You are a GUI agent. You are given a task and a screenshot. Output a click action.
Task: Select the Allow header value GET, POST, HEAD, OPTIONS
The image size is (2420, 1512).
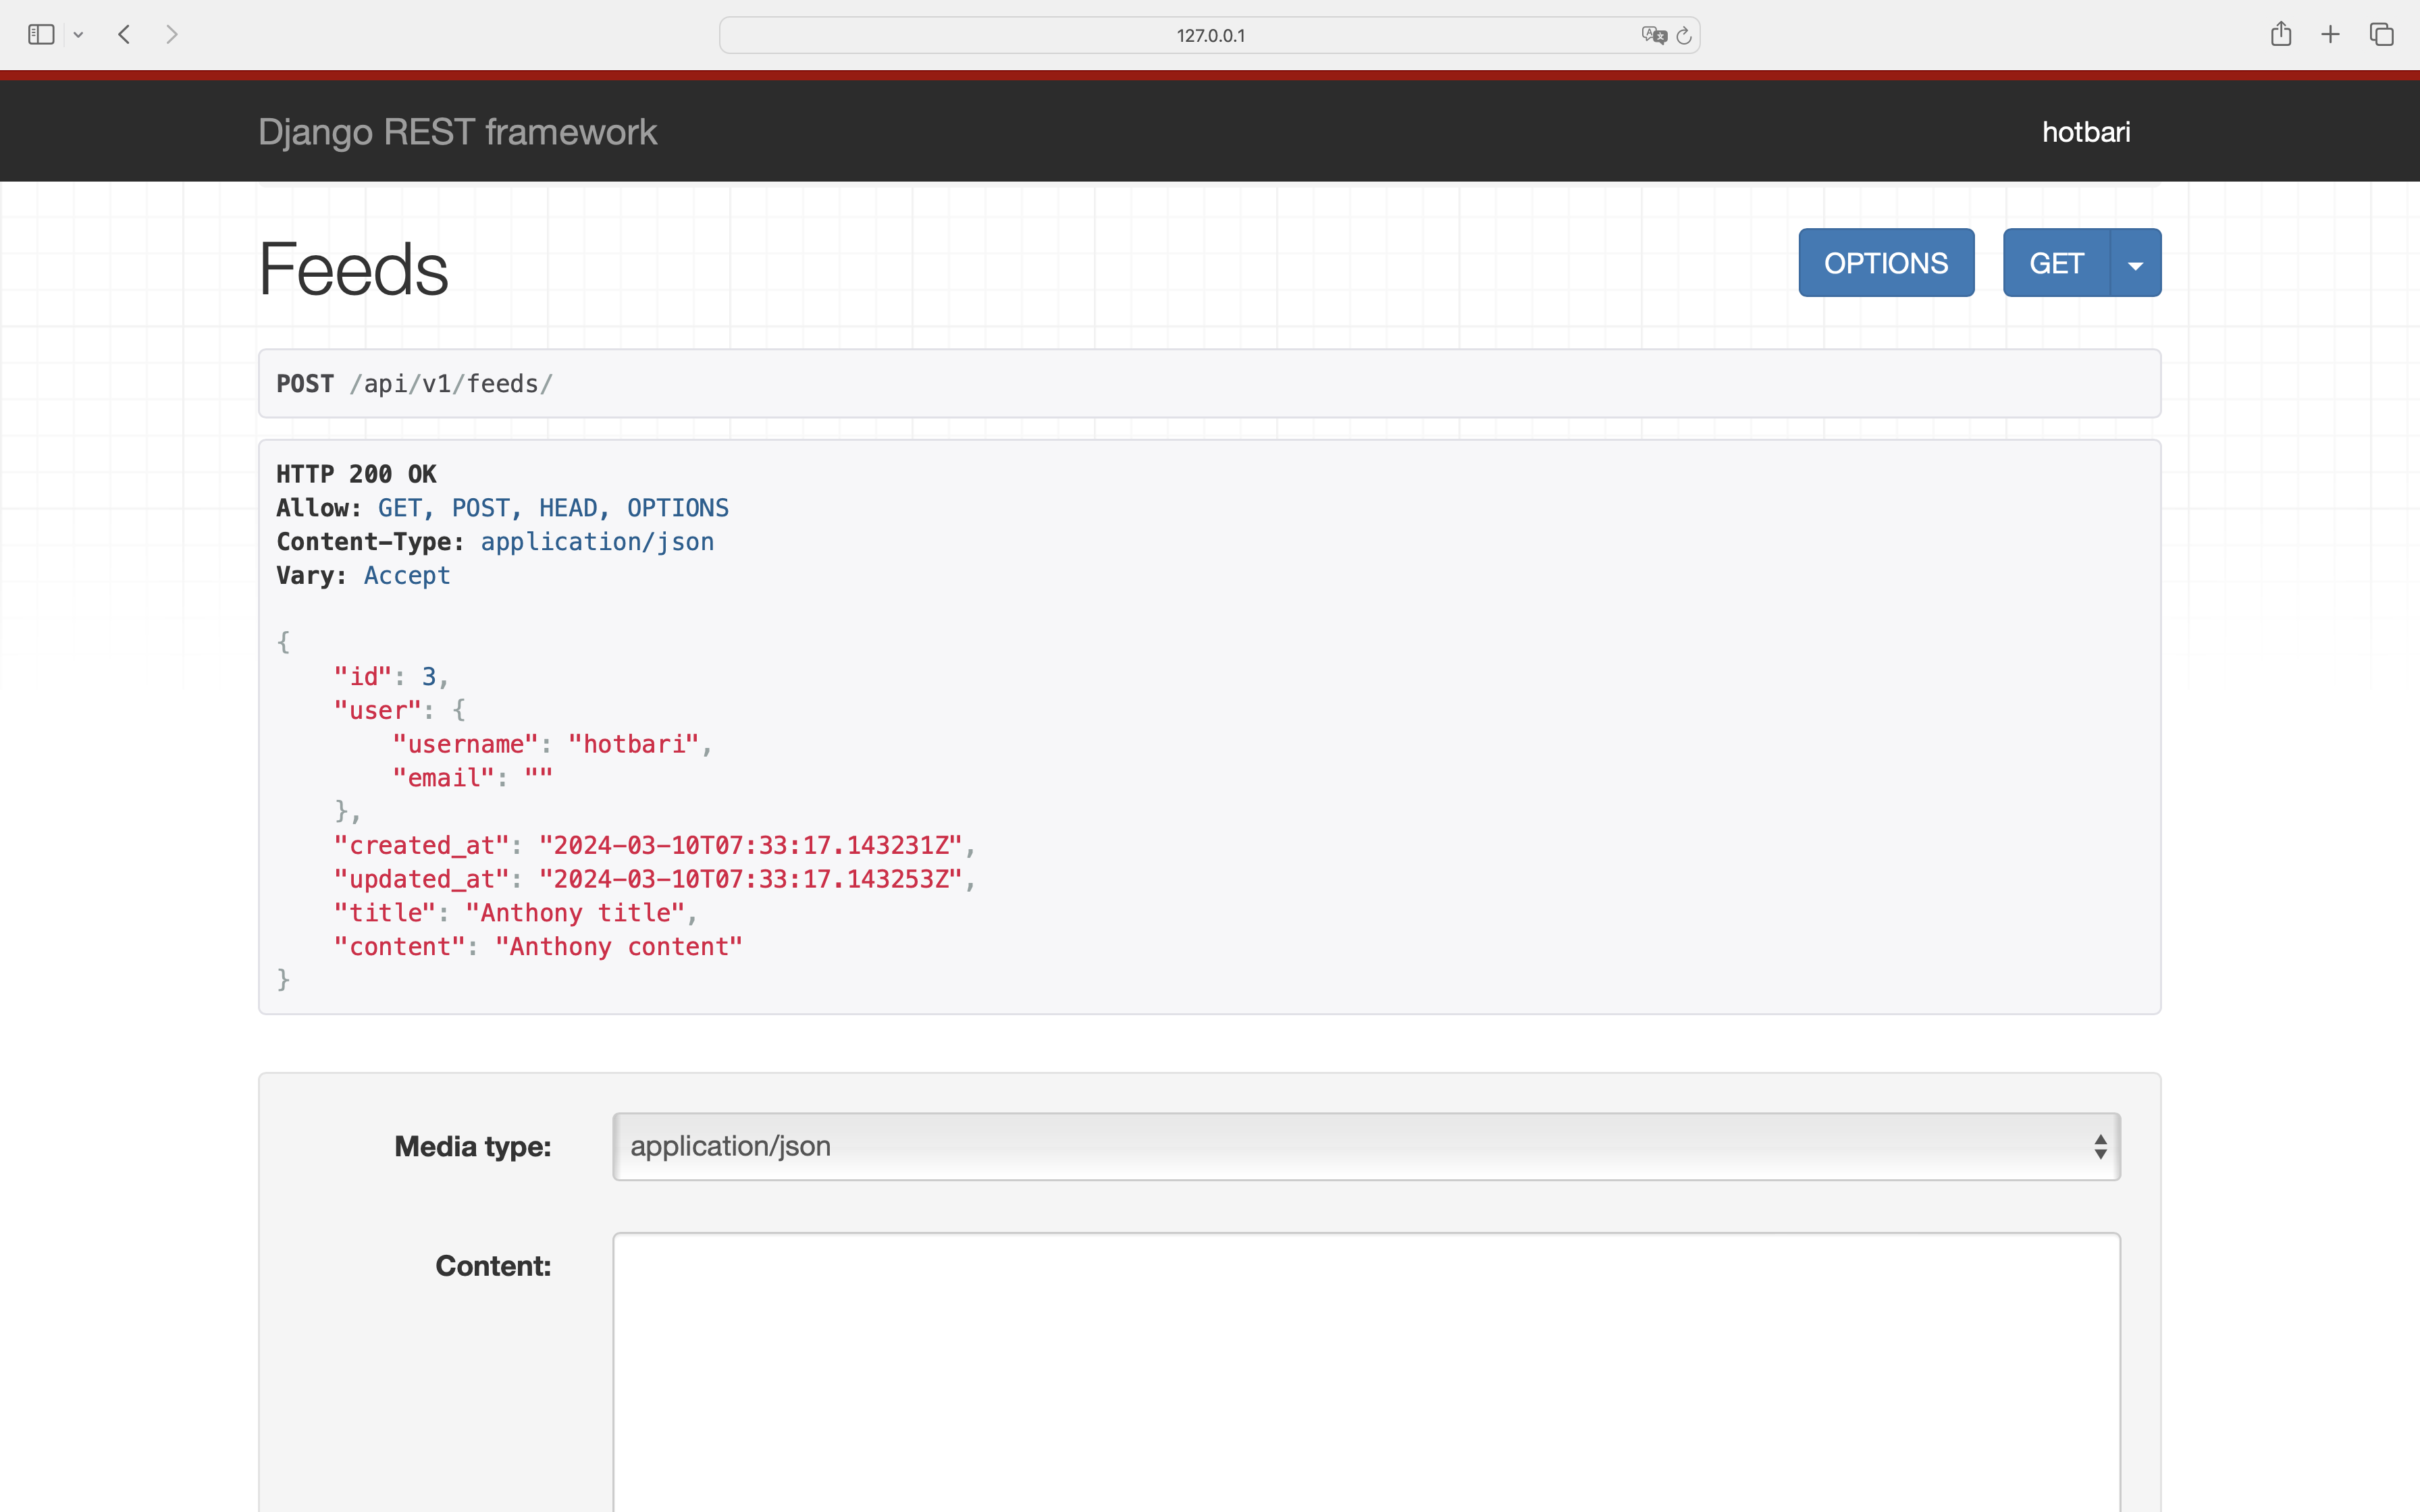pyautogui.click(x=553, y=508)
